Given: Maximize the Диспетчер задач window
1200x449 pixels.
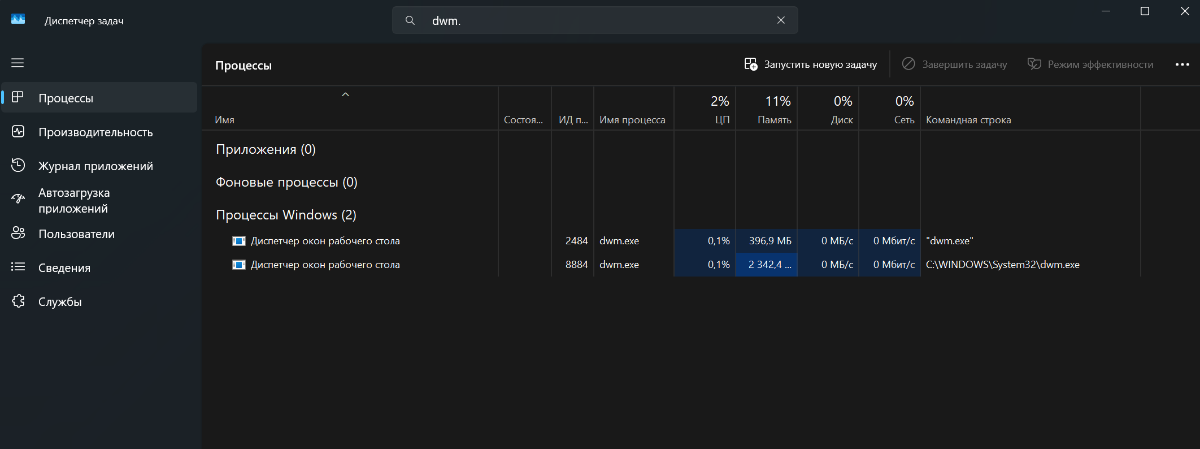Looking at the screenshot, I should [x=1145, y=11].
